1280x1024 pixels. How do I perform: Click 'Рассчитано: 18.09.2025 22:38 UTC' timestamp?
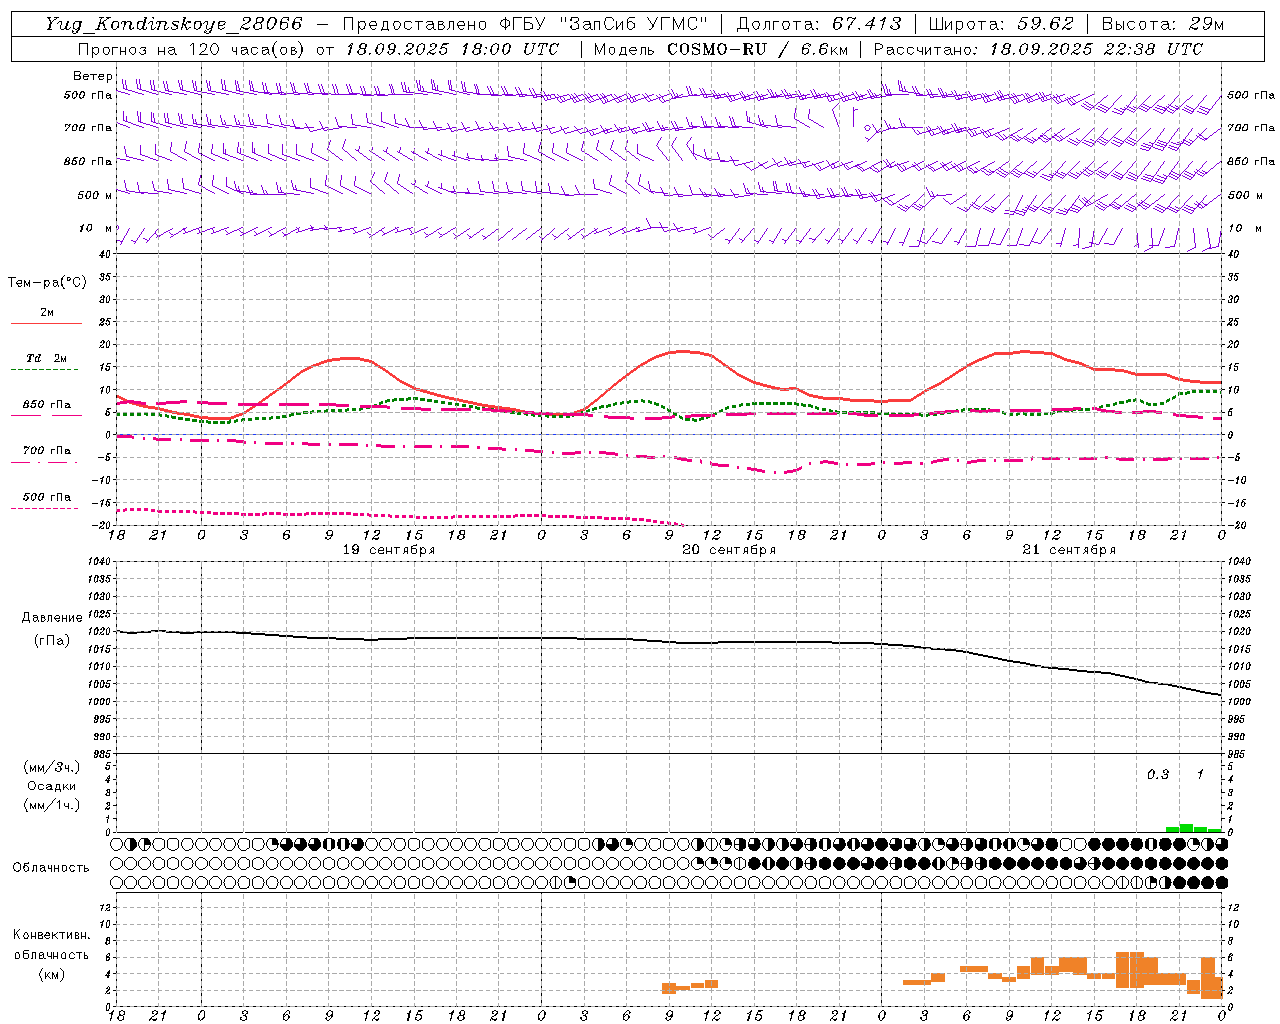(x=1038, y=49)
